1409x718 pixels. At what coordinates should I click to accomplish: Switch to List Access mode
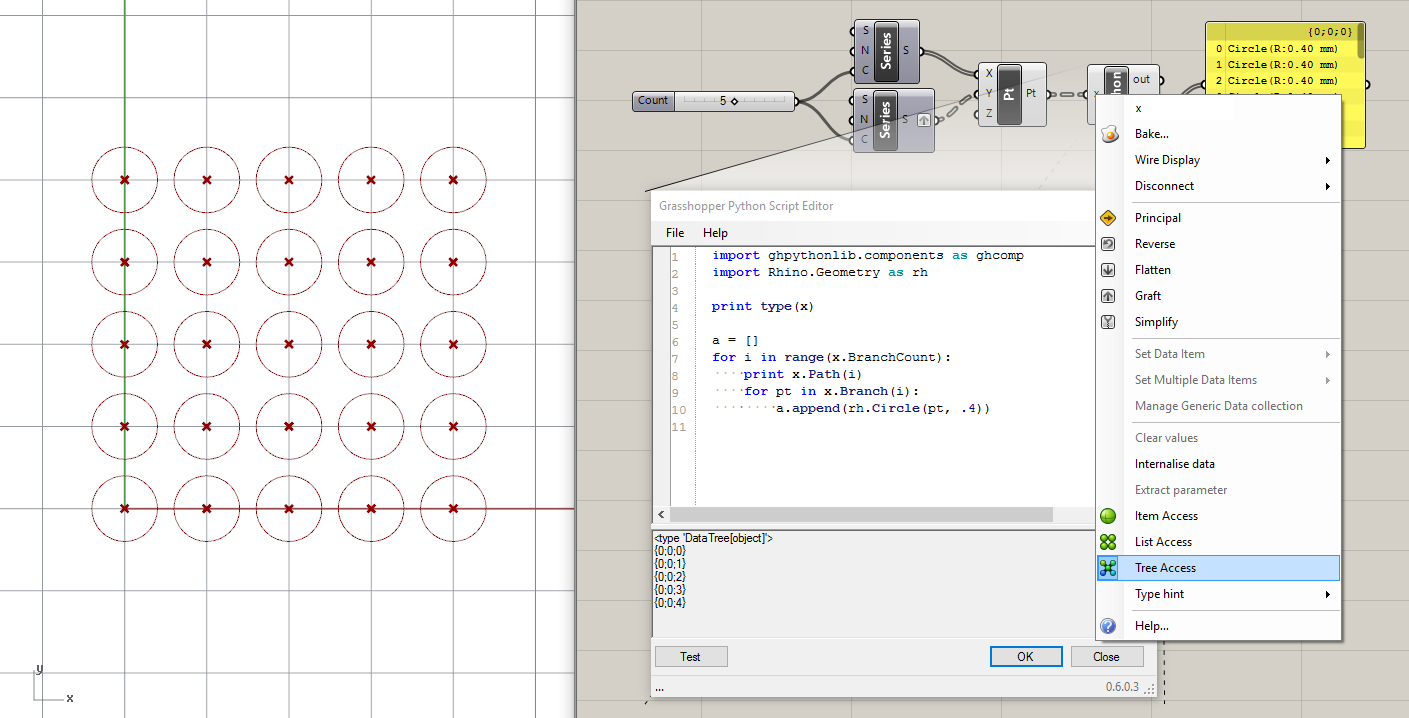point(1163,542)
